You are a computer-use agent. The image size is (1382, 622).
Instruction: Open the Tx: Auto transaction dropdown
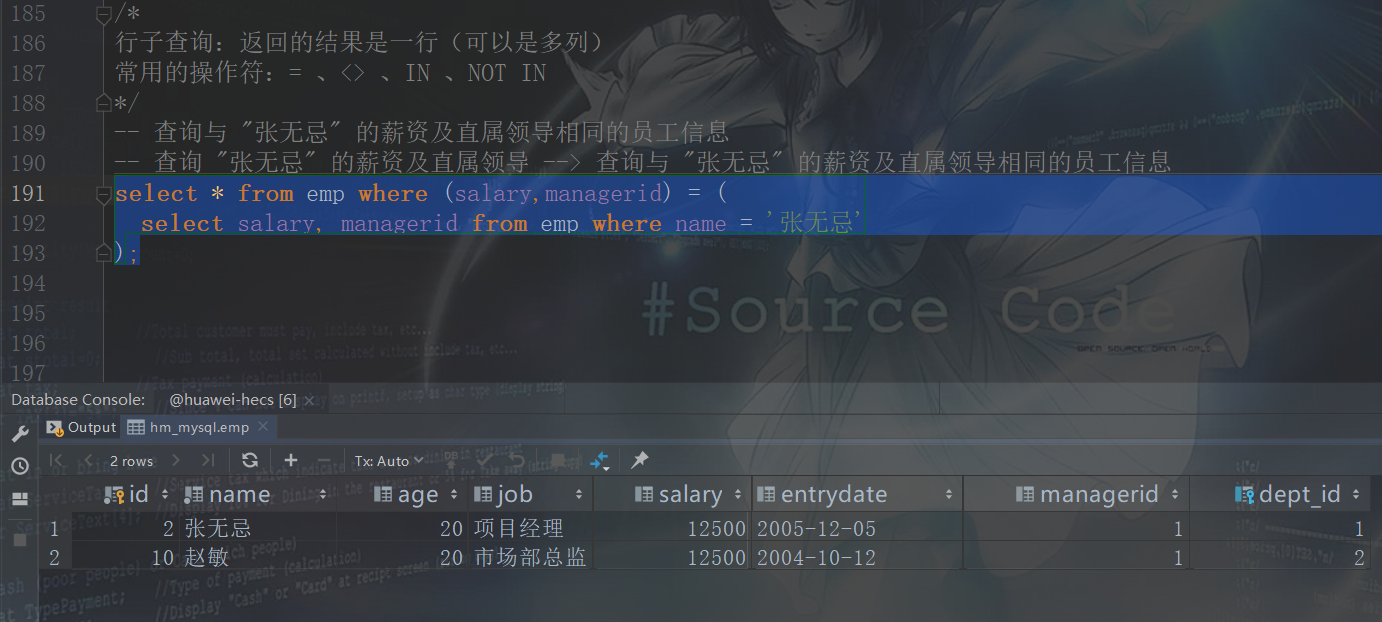tap(387, 461)
